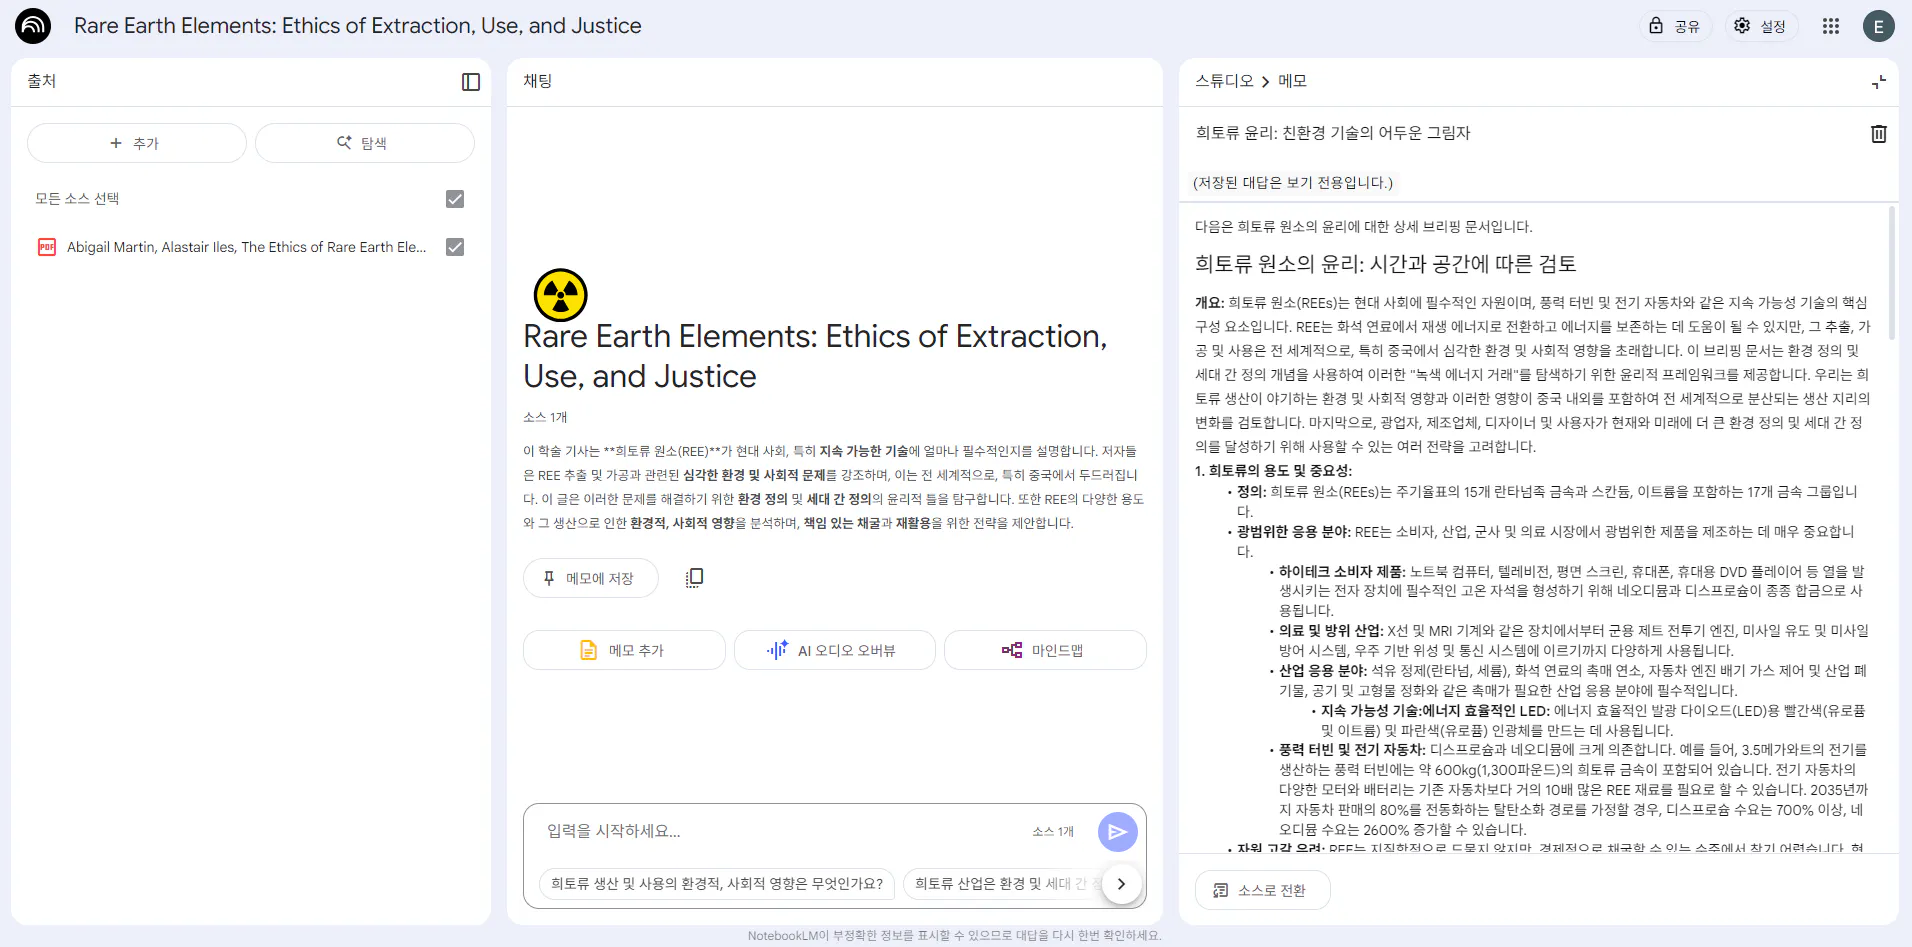Screen dimensions: 1912x947
Task: Click 탐색 to discover sources
Action: (364, 143)
